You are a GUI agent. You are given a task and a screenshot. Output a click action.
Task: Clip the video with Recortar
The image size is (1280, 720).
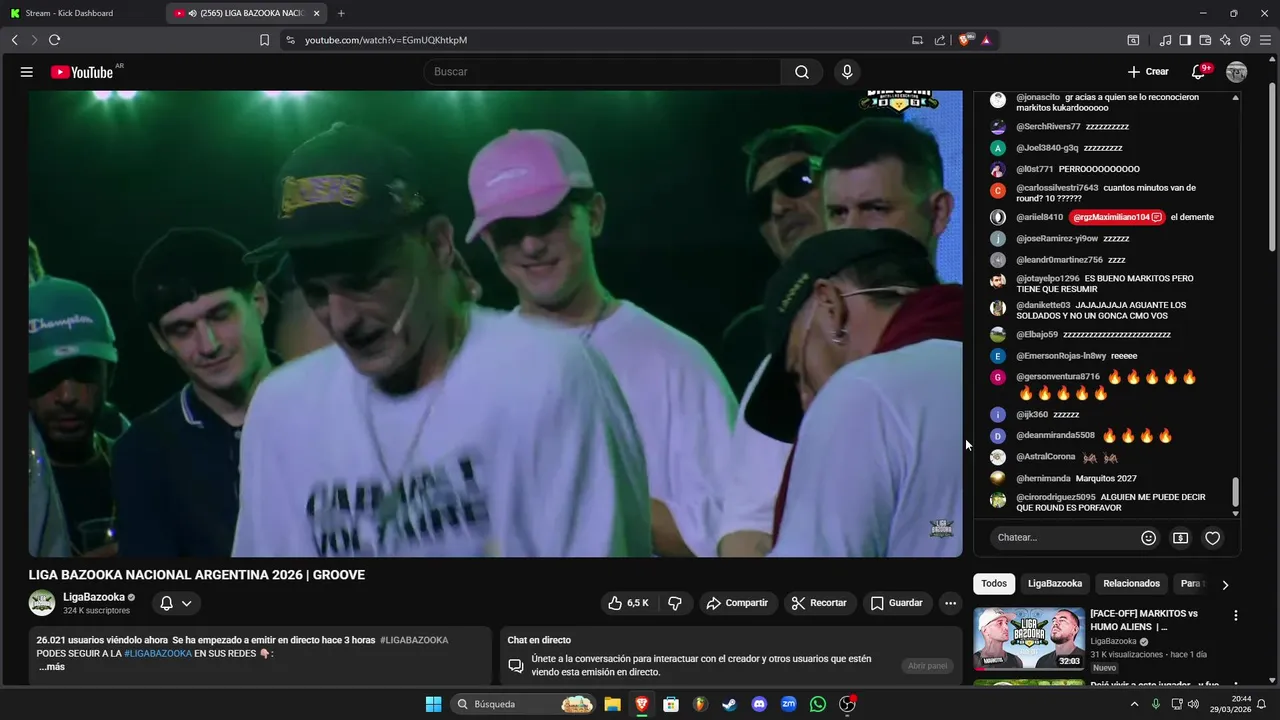coord(819,603)
